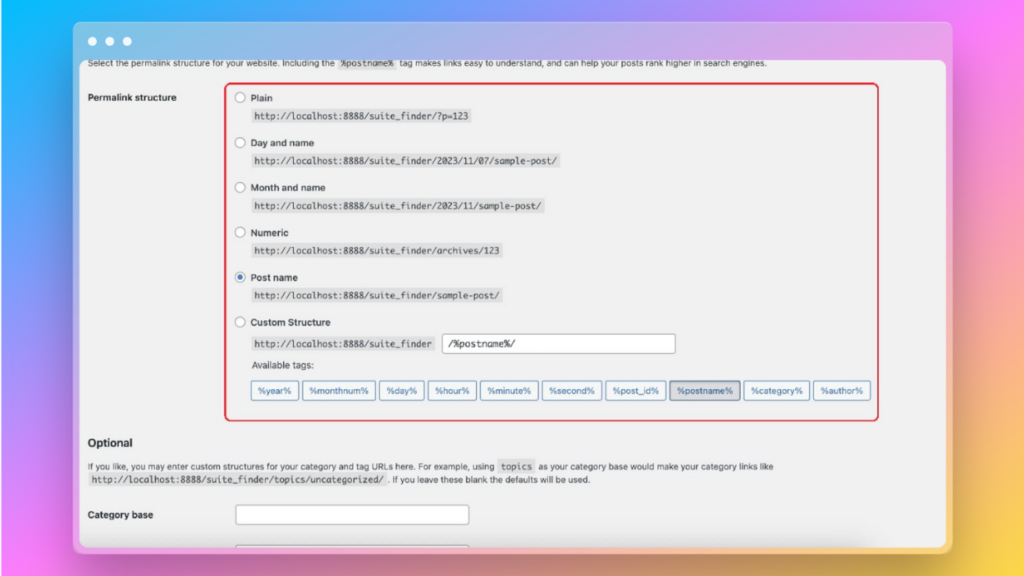Viewport: 1024px width, 576px height.
Task: Add the %category% tag
Action: (x=776, y=391)
